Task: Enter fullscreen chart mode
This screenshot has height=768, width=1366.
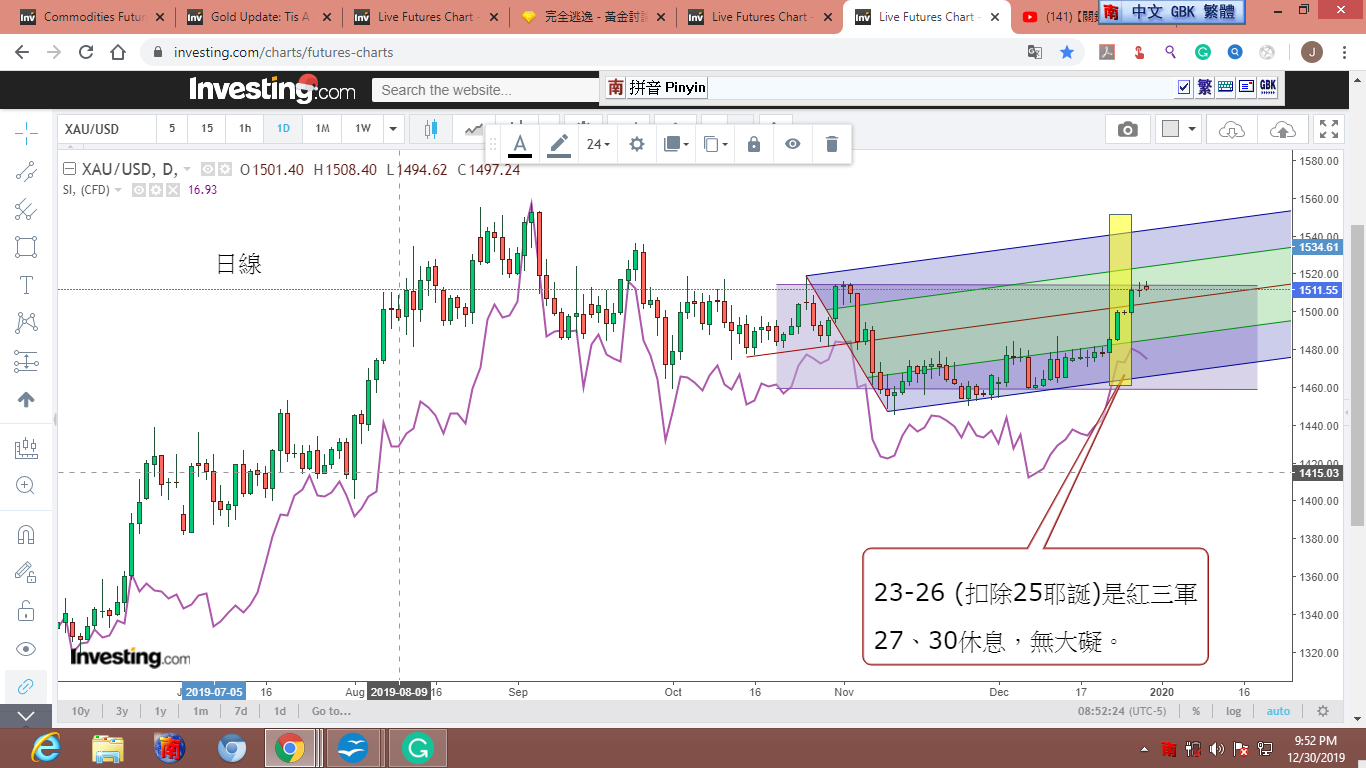Action: [1328, 129]
